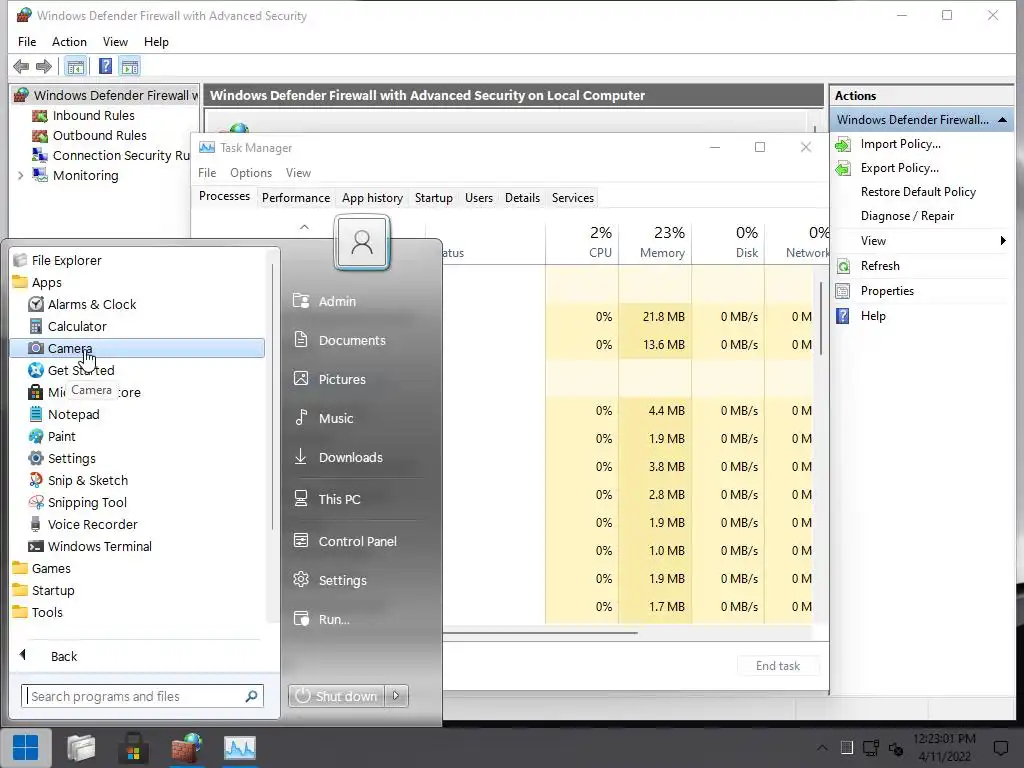Click the Windows Start button on taskbar
The width and height of the screenshot is (1024, 768).
tap(25, 748)
